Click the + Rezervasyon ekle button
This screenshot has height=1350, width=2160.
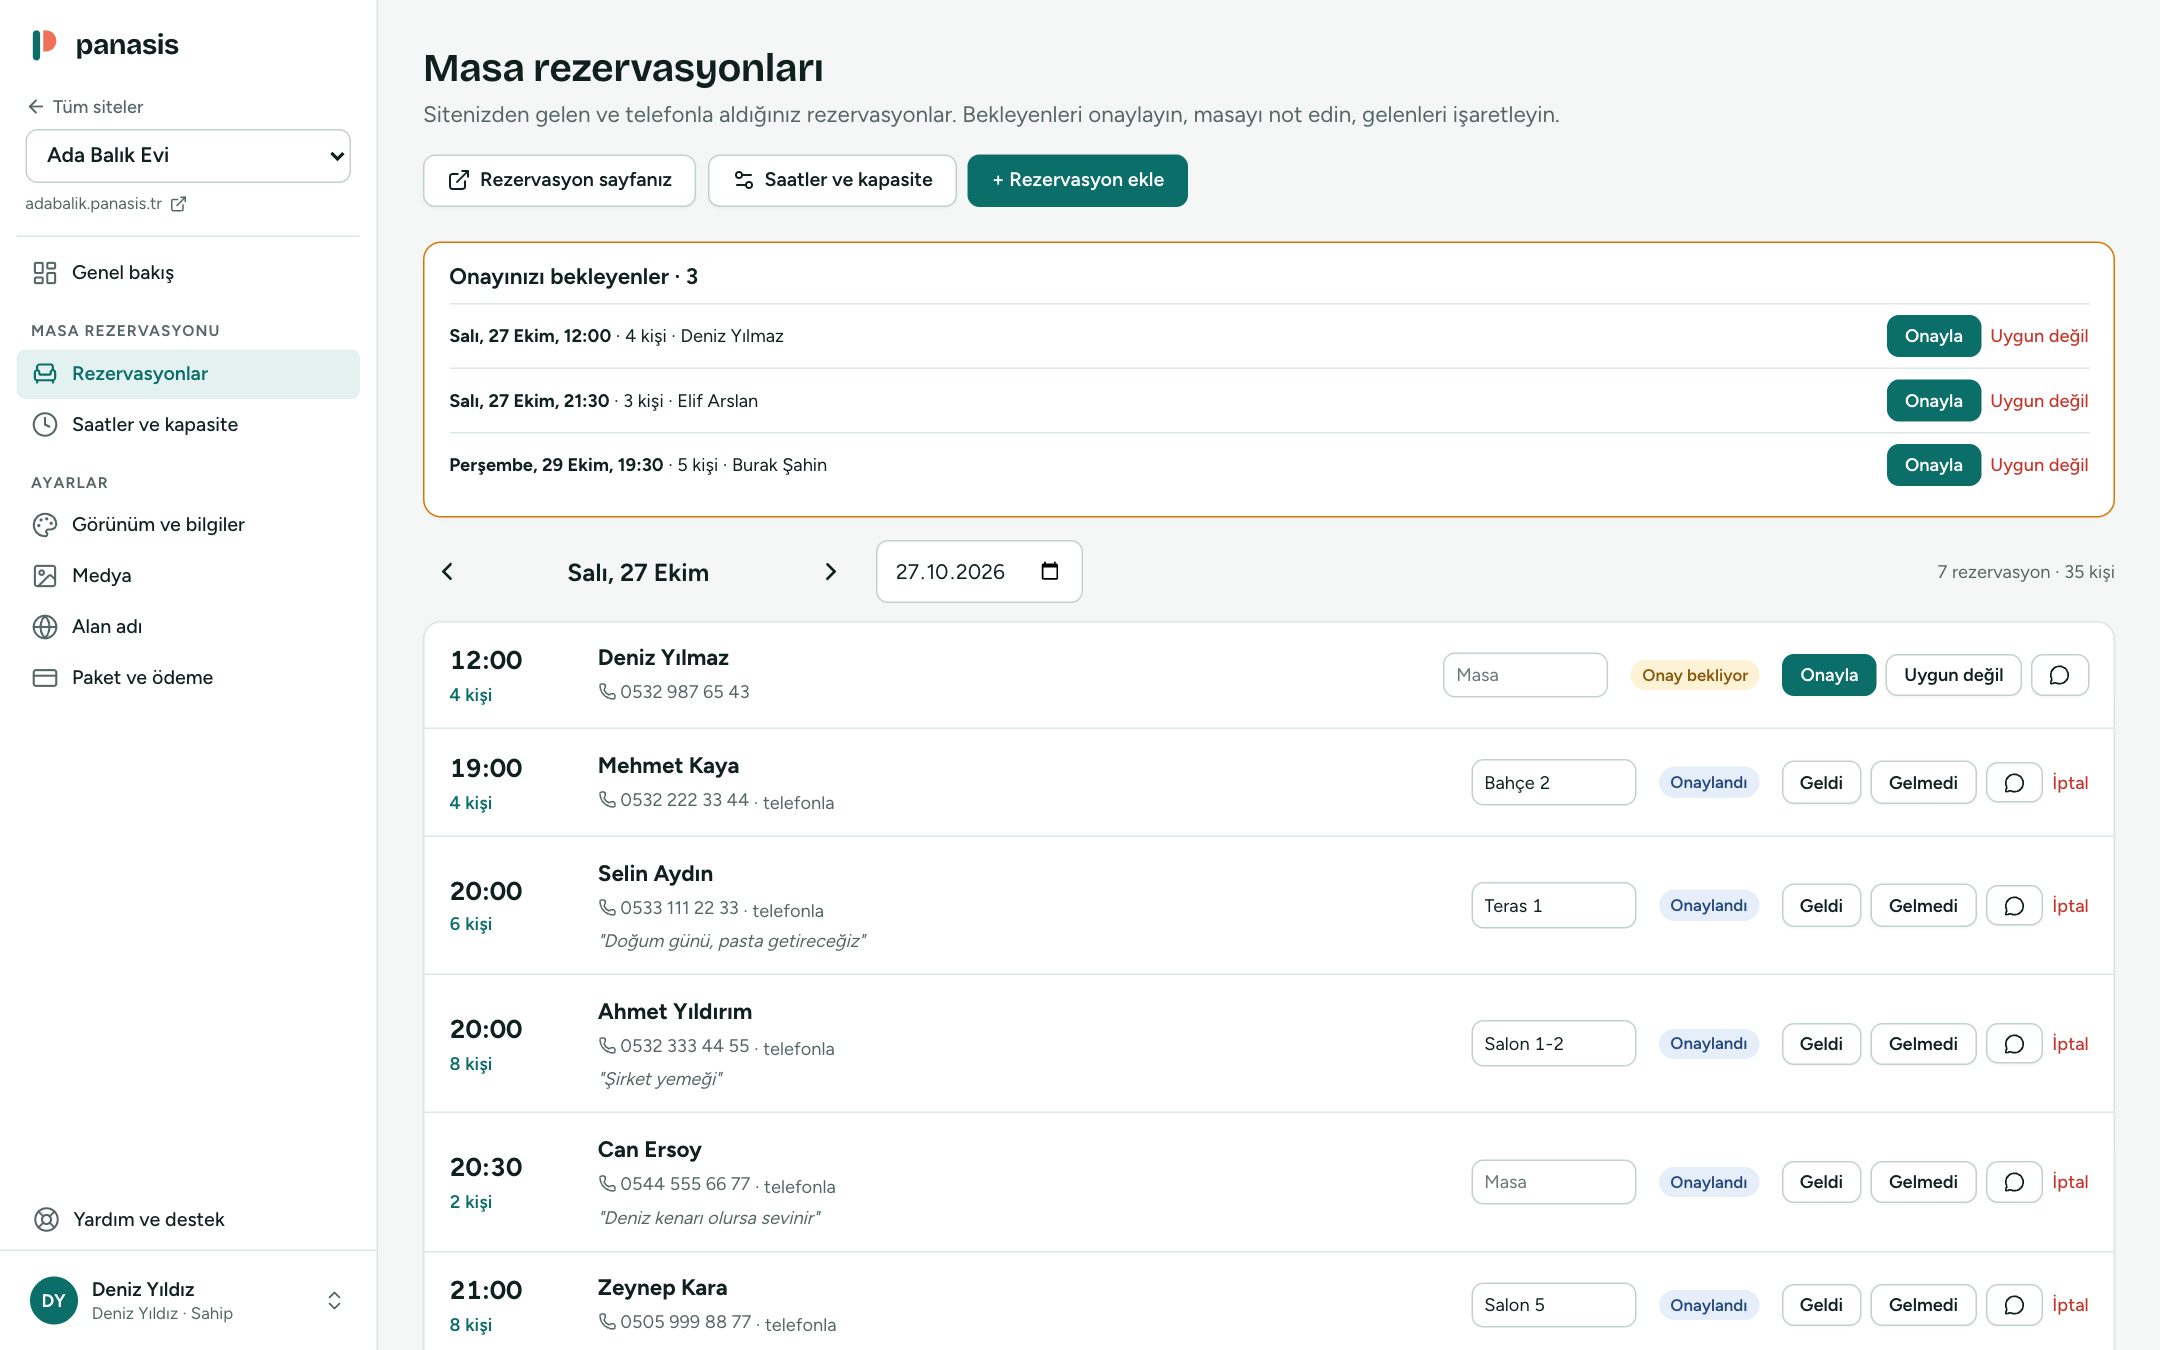[1077, 180]
